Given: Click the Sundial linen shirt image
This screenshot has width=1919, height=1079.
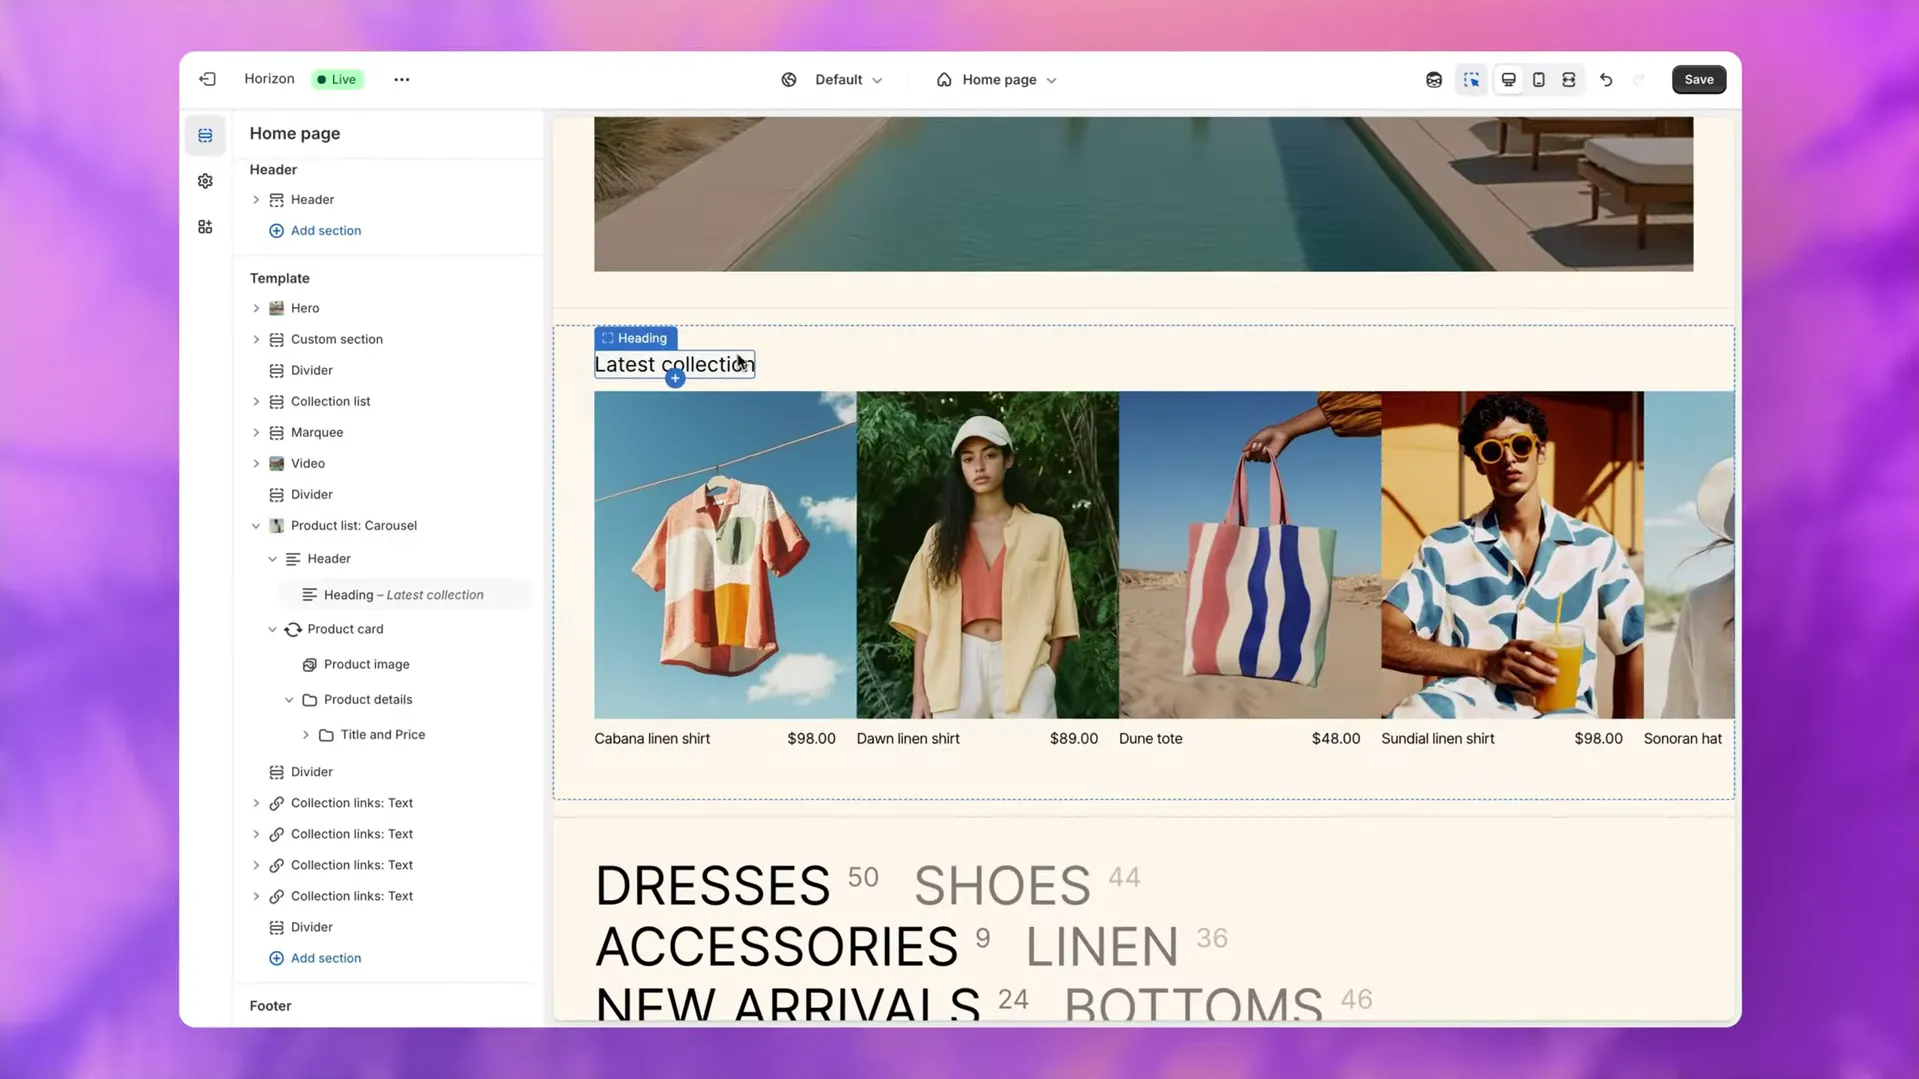Looking at the screenshot, I should pos(1512,554).
